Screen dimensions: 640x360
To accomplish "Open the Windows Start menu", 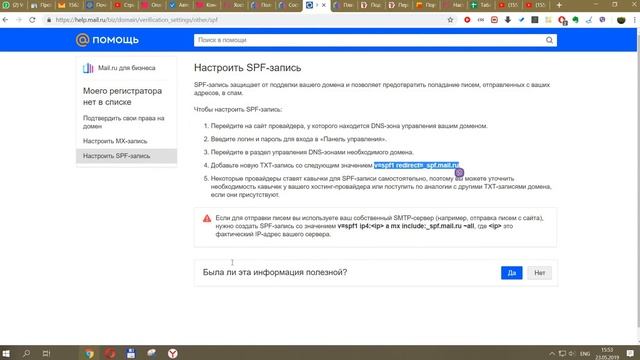I will click(6, 353).
